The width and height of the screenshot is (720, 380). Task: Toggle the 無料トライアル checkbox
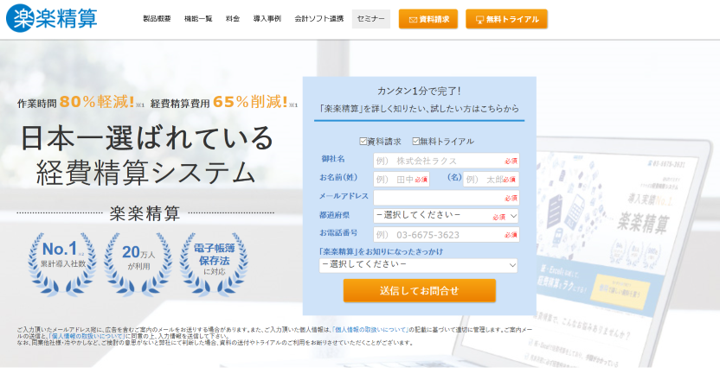coord(416,141)
